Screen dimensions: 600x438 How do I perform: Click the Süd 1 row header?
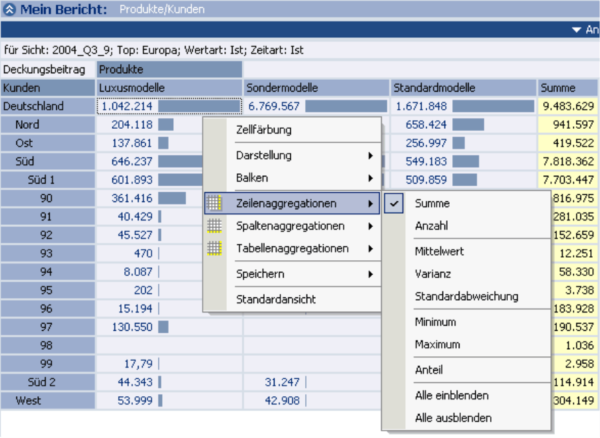pos(48,179)
